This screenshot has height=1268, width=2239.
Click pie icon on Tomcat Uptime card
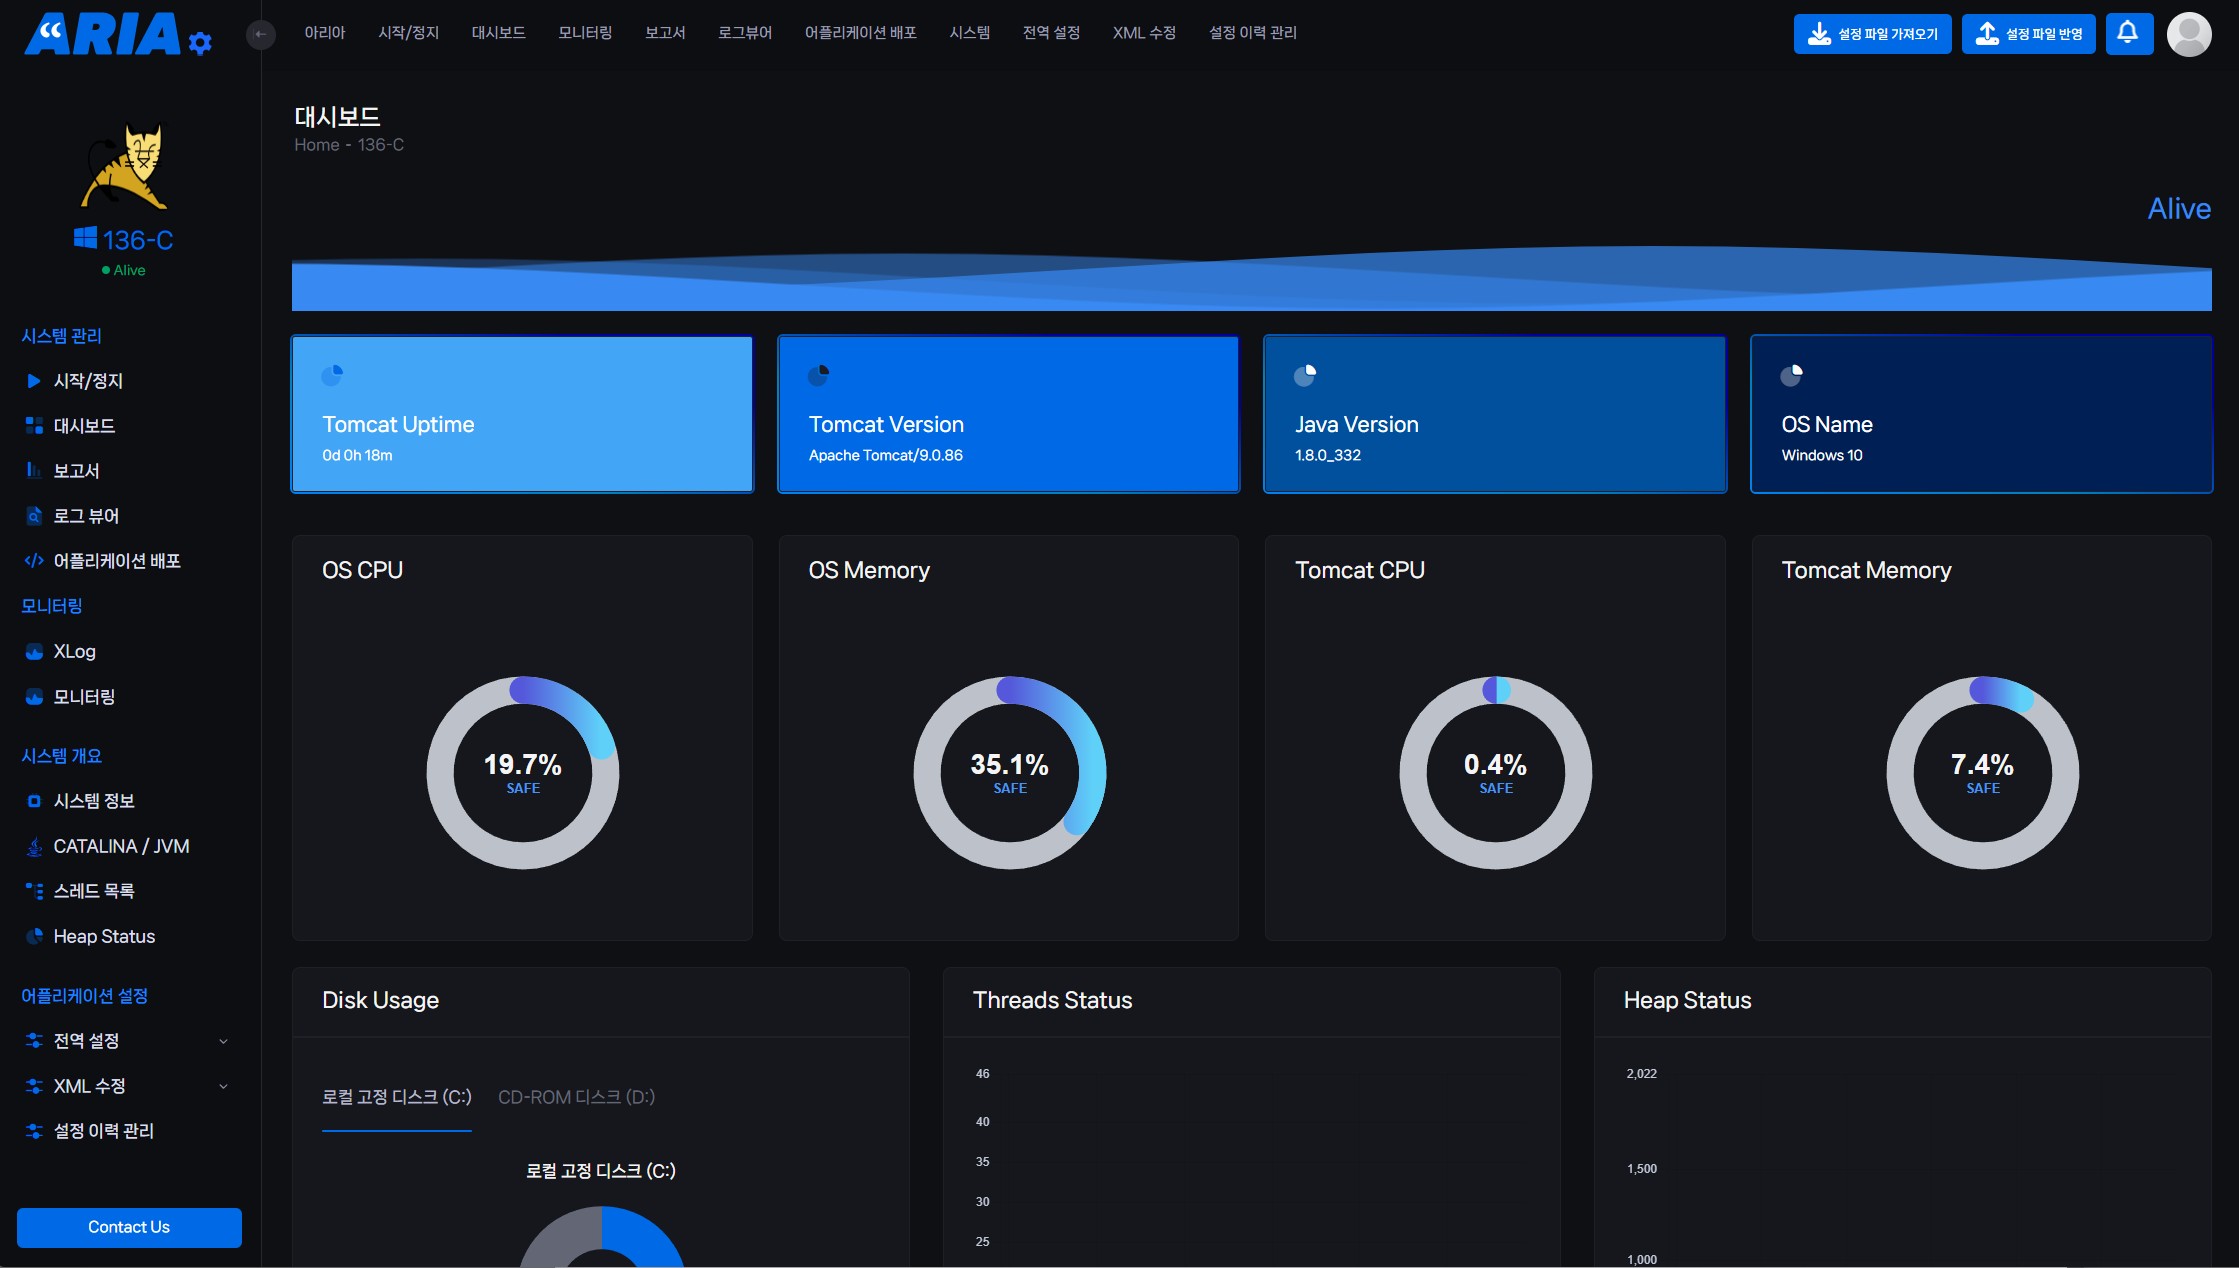[x=332, y=375]
